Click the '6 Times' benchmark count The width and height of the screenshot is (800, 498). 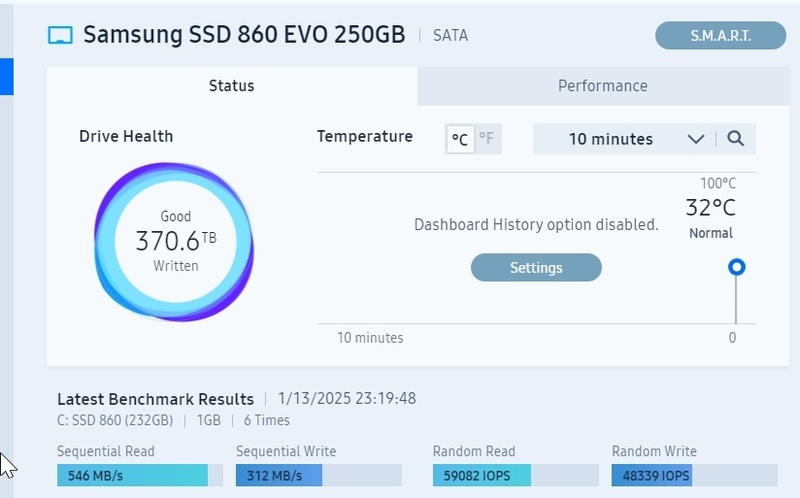point(267,420)
